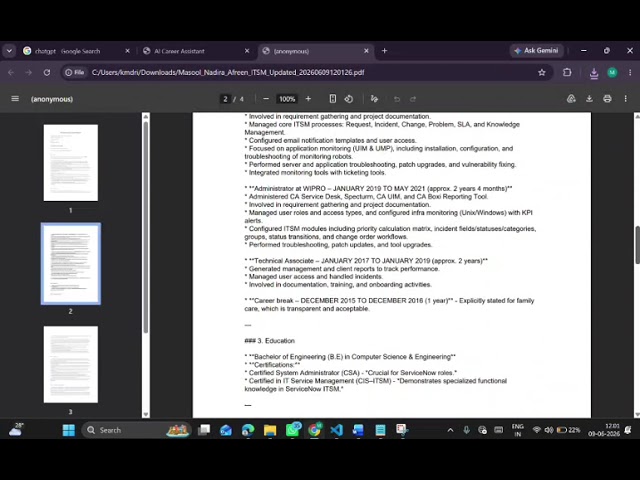
Task: Click the document vertical scrollbar thumb
Action: [x=637, y=245]
